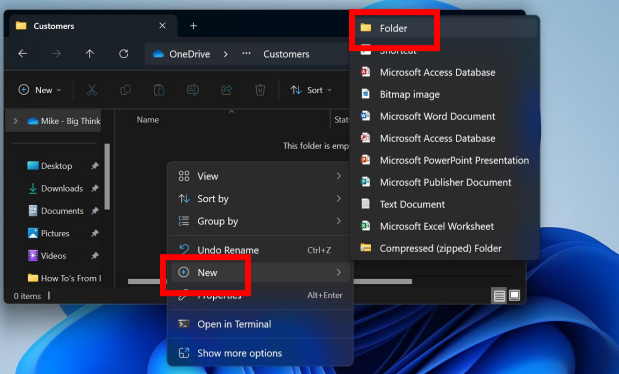Create new Microsoft Excel Worksheet
Image resolution: width=619 pixels, height=374 pixels.
tap(445, 226)
